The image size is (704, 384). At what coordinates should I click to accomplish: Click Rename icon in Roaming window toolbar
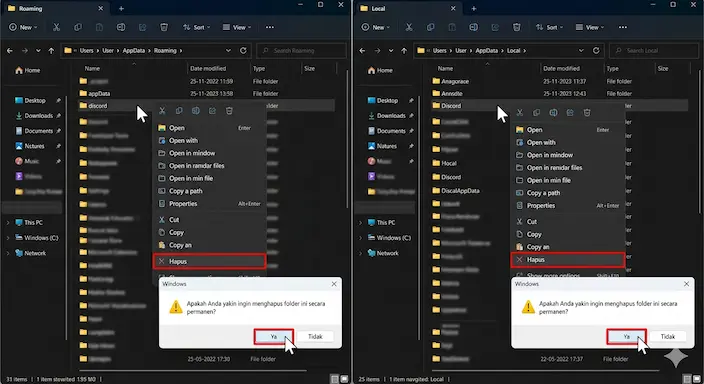pos(121,27)
